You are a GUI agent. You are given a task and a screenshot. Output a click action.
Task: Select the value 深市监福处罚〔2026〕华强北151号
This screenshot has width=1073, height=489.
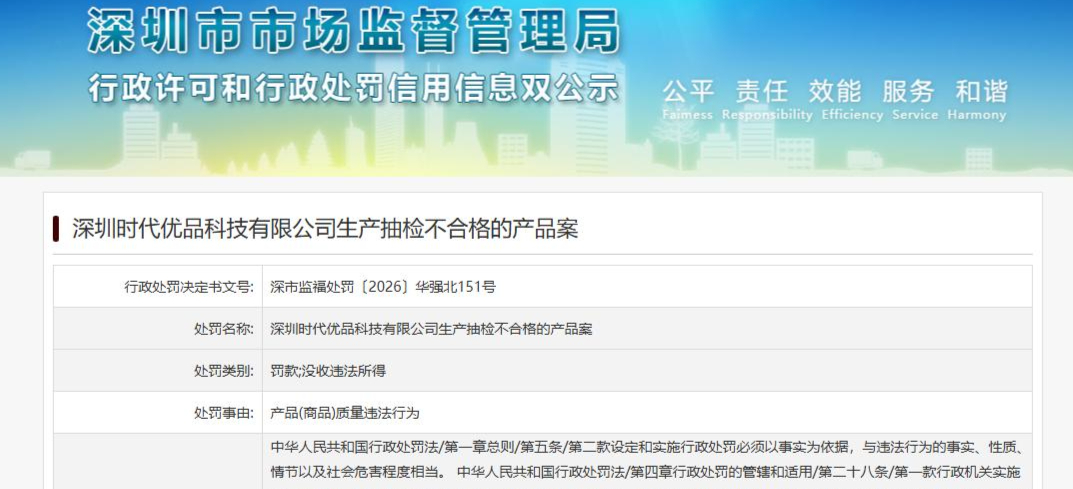coord(383,287)
